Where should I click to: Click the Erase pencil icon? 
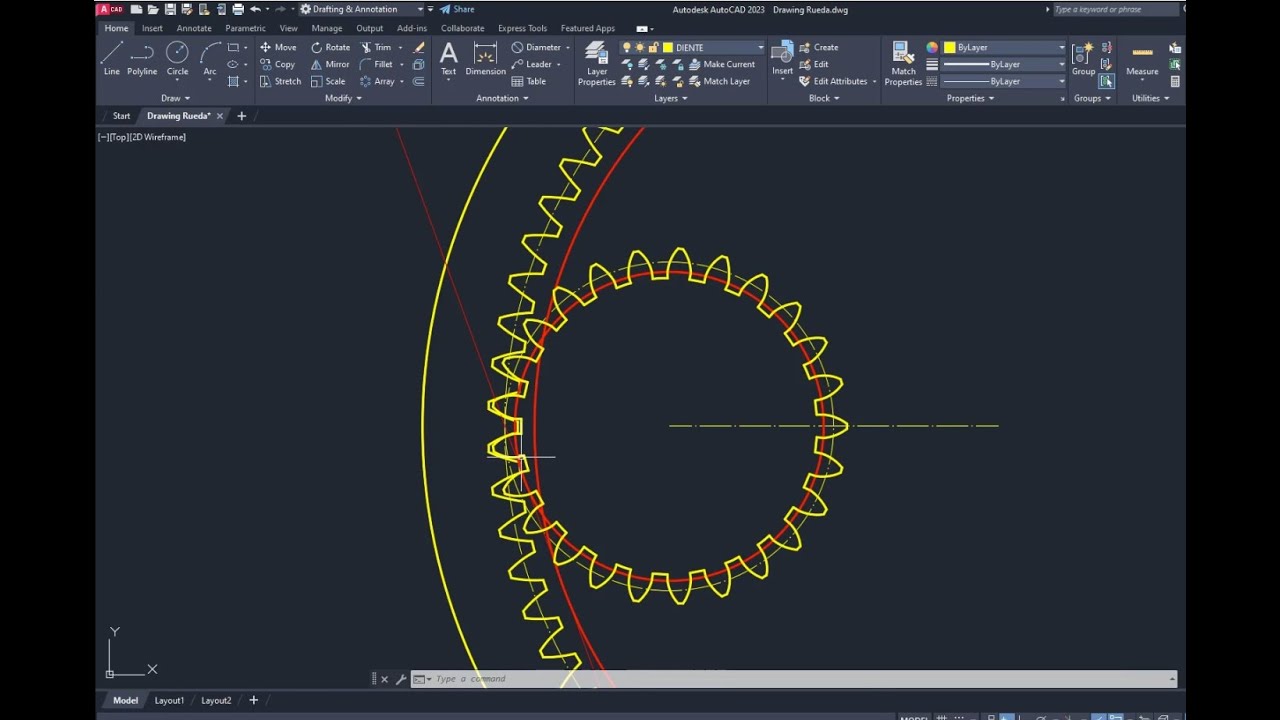(419, 47)
